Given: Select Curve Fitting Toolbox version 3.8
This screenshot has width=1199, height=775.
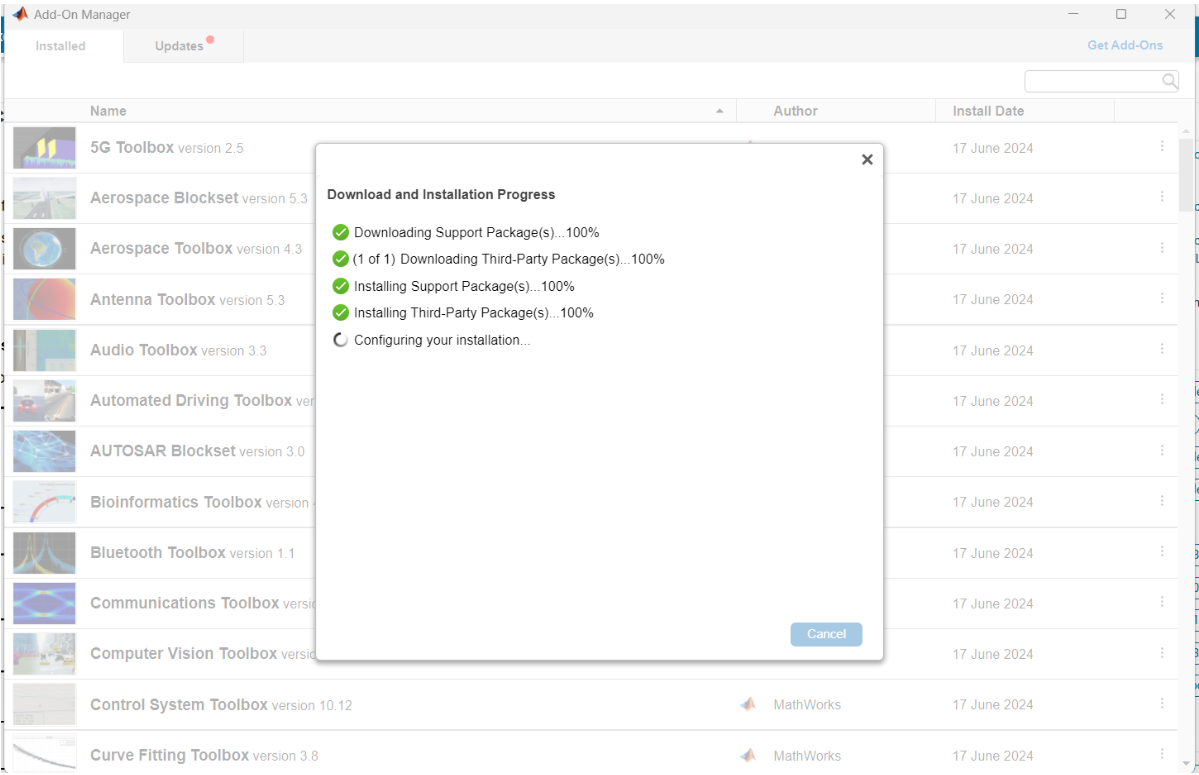Looking at the screenshot, I should pyautogui.click(x=204, y=755).
